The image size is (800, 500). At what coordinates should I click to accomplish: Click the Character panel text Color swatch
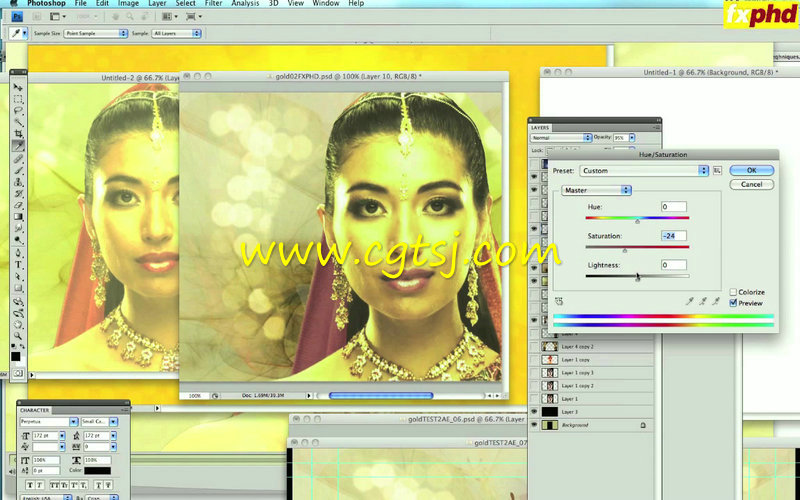tap(97, 470)
